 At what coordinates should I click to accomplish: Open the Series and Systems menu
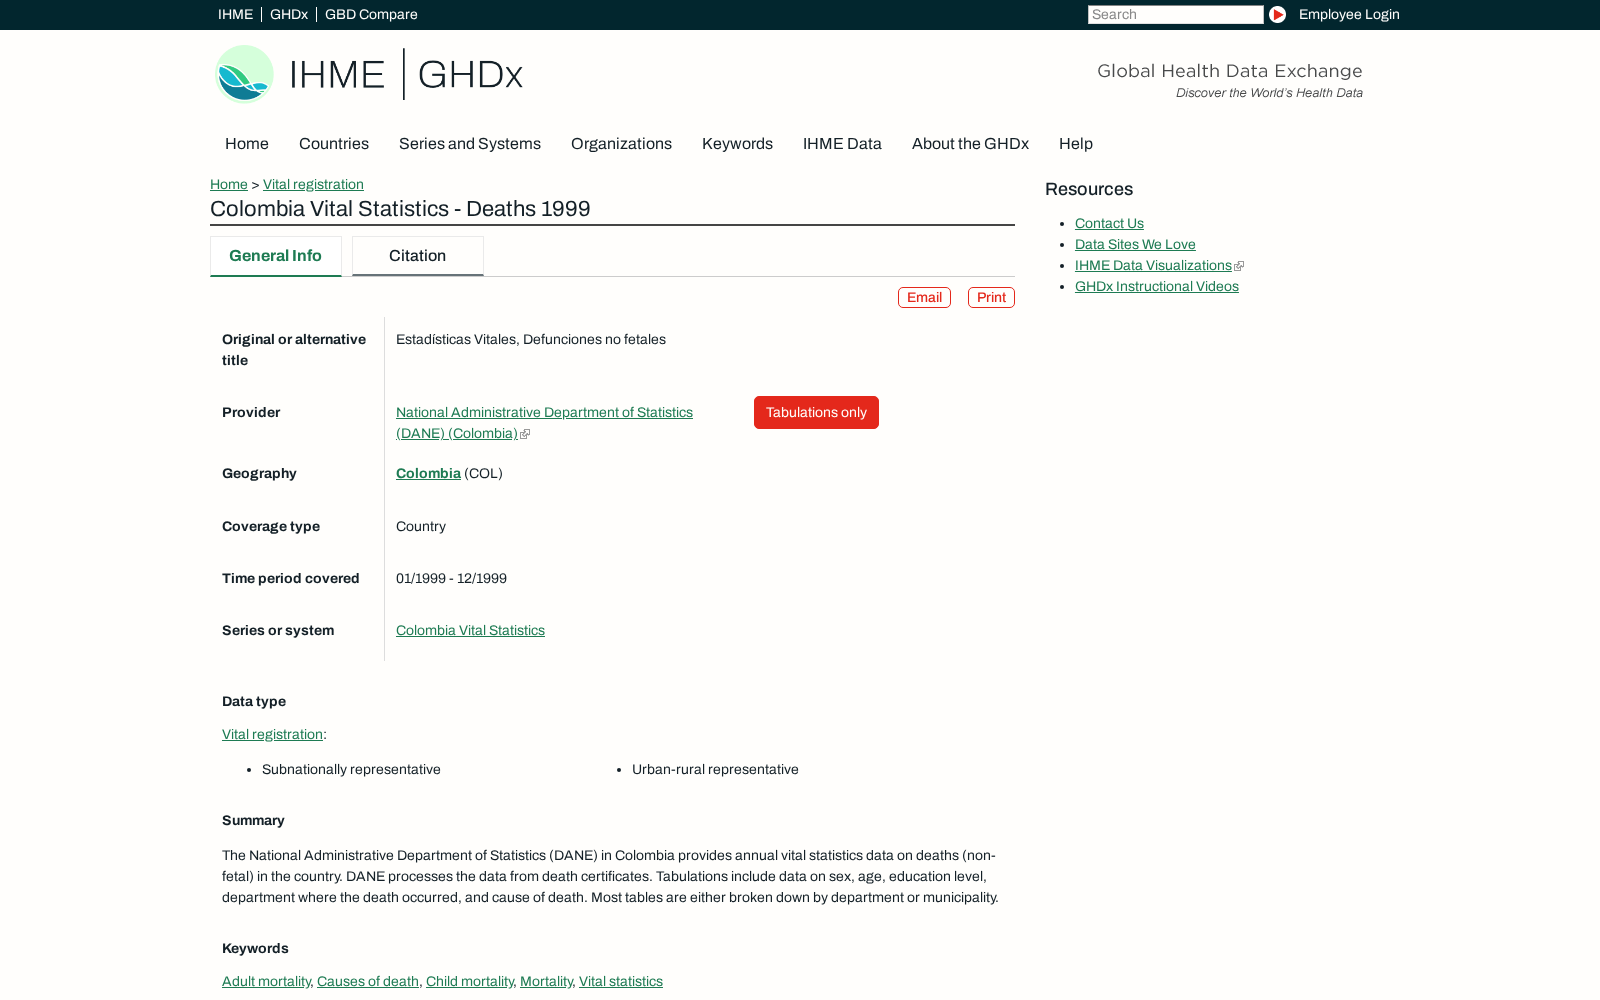[470, 144]
